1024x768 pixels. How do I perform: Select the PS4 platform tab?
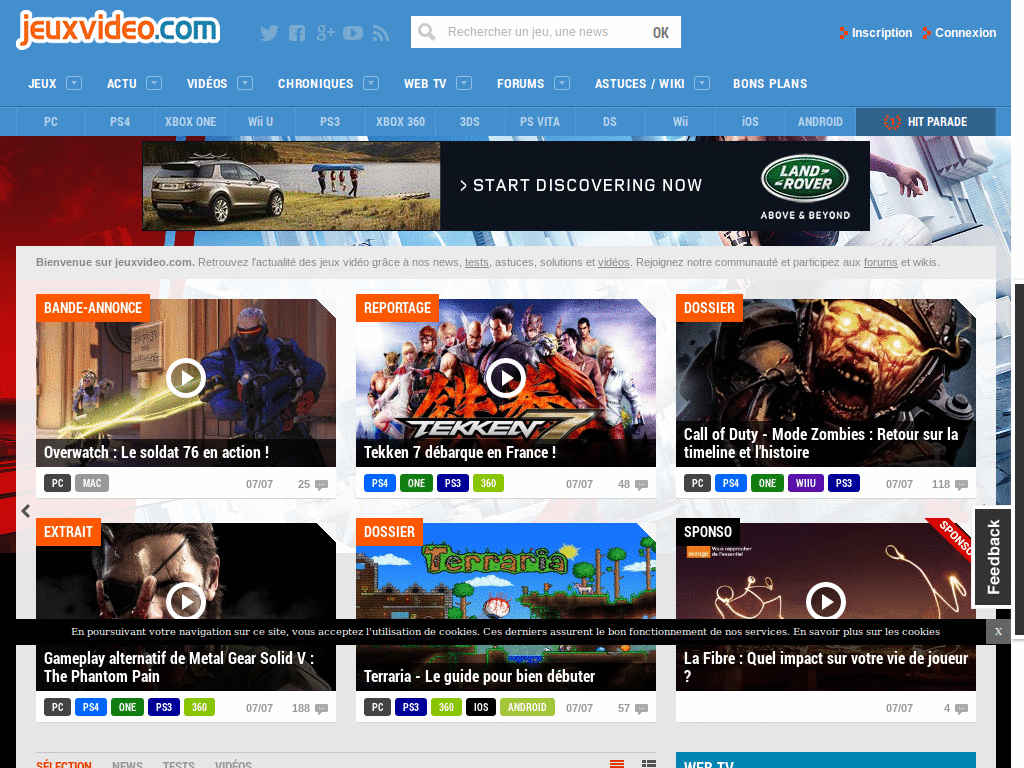click(x=120, y=121)
